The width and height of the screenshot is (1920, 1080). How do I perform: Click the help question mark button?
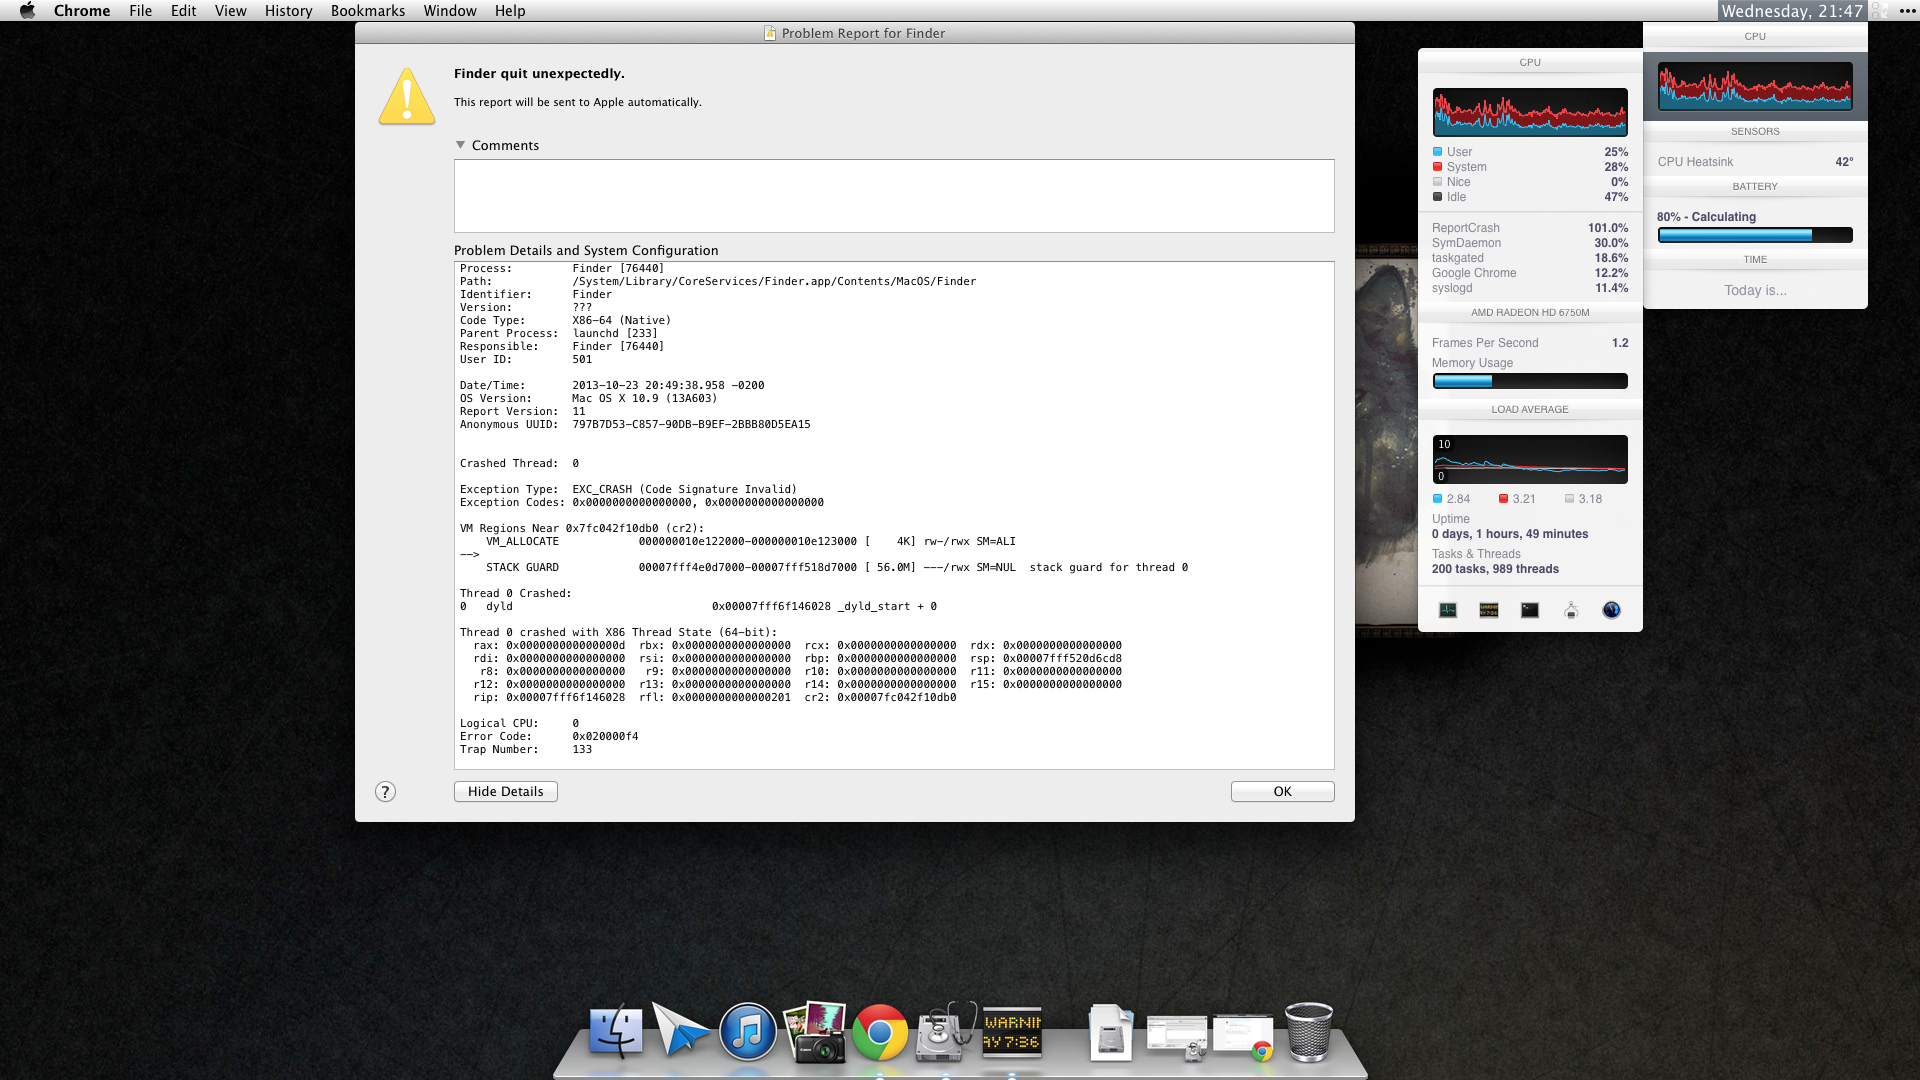click(x=385, y=792)
